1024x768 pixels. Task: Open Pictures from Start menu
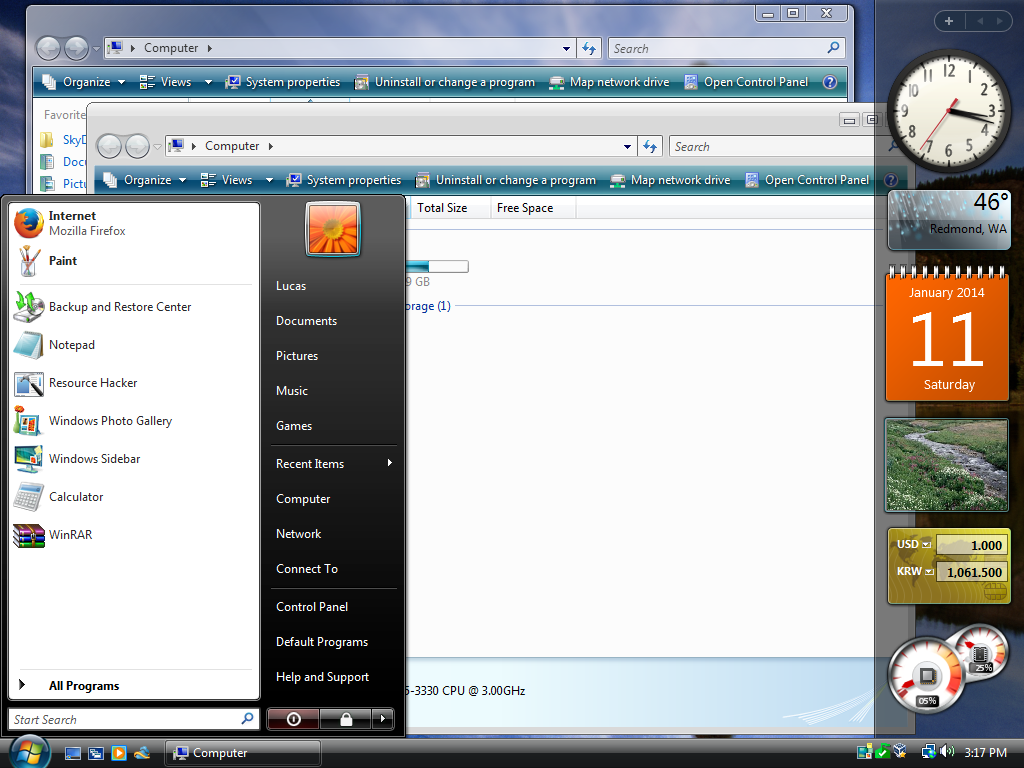click(334, 356)
